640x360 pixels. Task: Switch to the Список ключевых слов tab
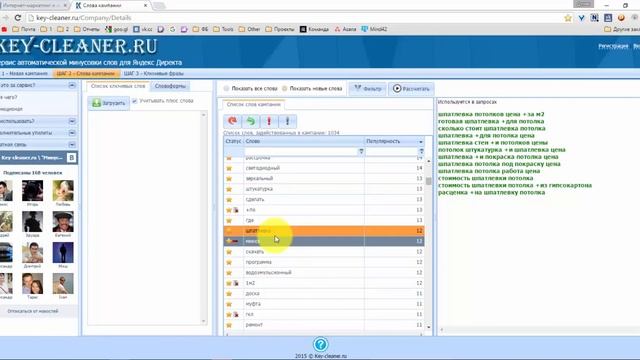[118, 86]
